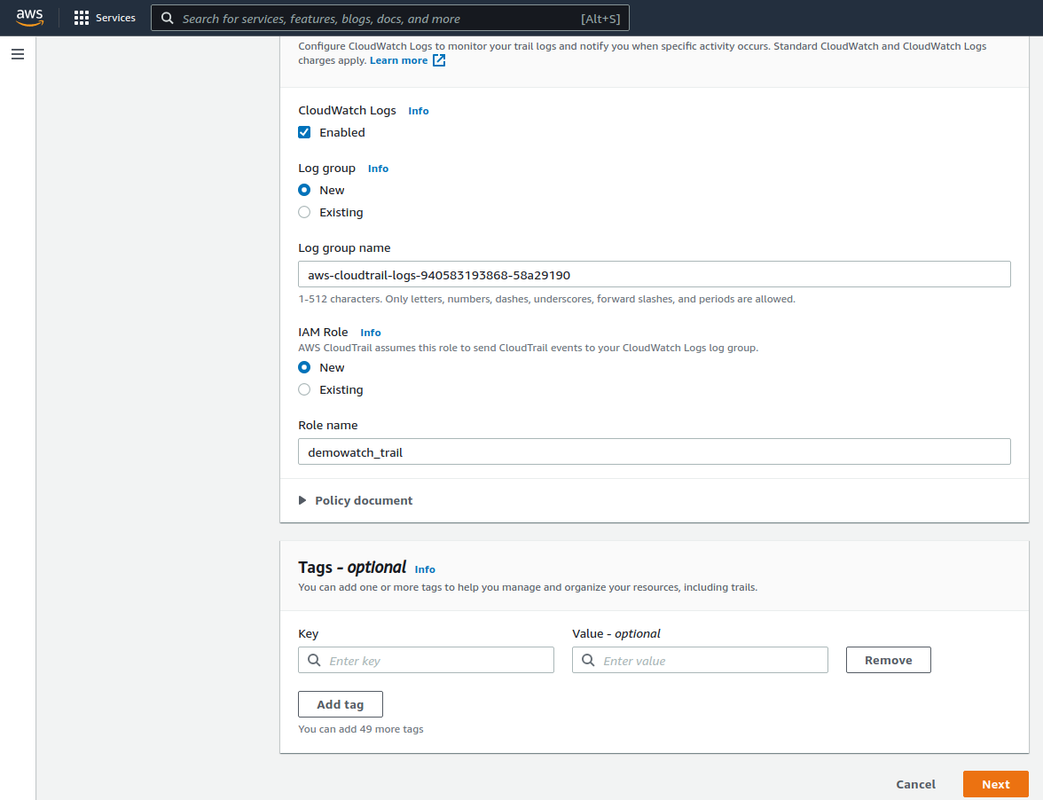Click the Log group name input field
Image resolution: width=1043 pixels, height=800 pixels.
(654, 275)
